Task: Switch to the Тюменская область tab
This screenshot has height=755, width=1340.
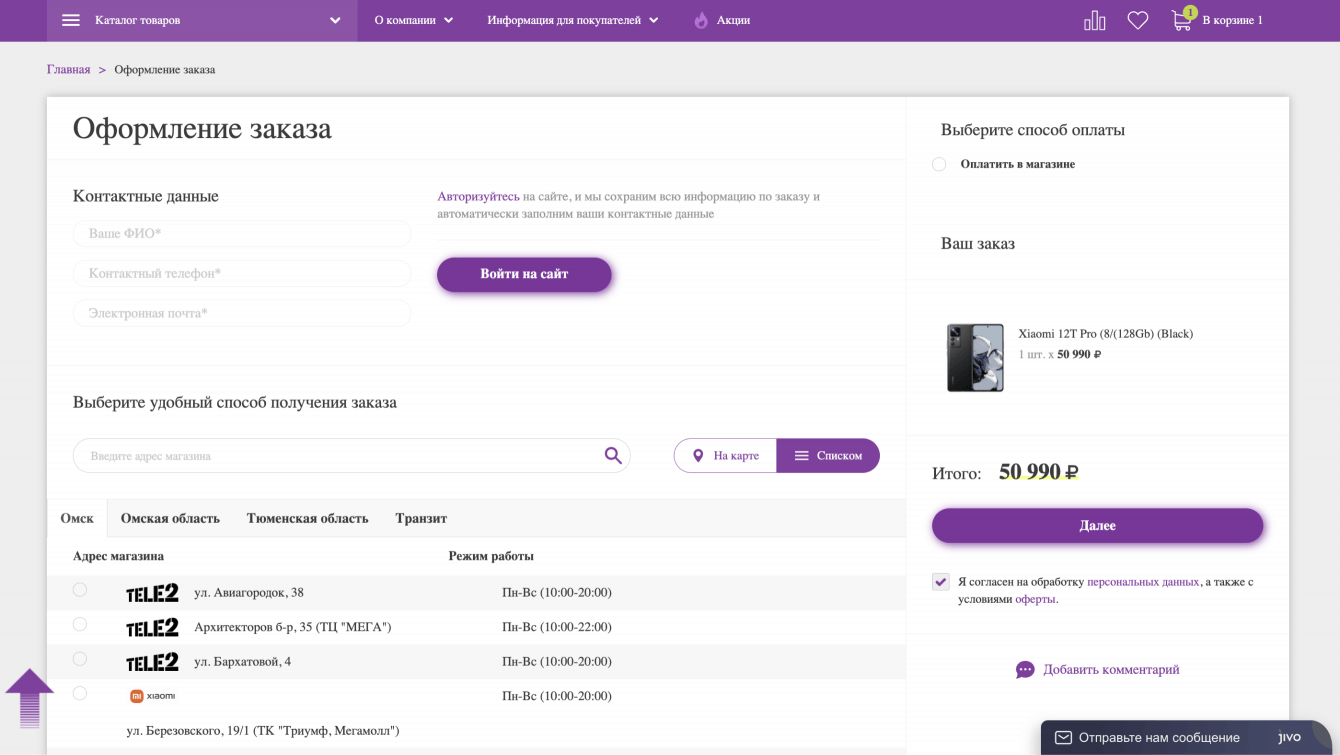Action: tap(308, 518)
